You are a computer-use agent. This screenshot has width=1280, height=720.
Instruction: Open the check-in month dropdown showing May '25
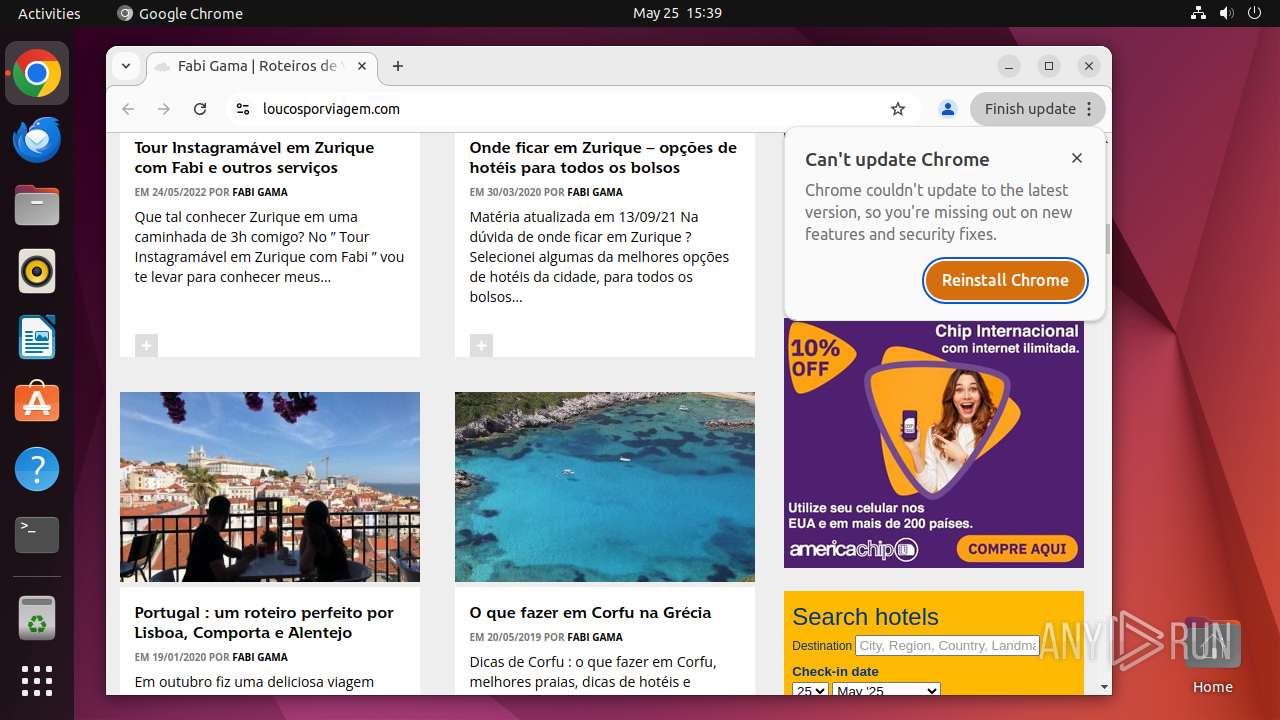tap(886, 691)
